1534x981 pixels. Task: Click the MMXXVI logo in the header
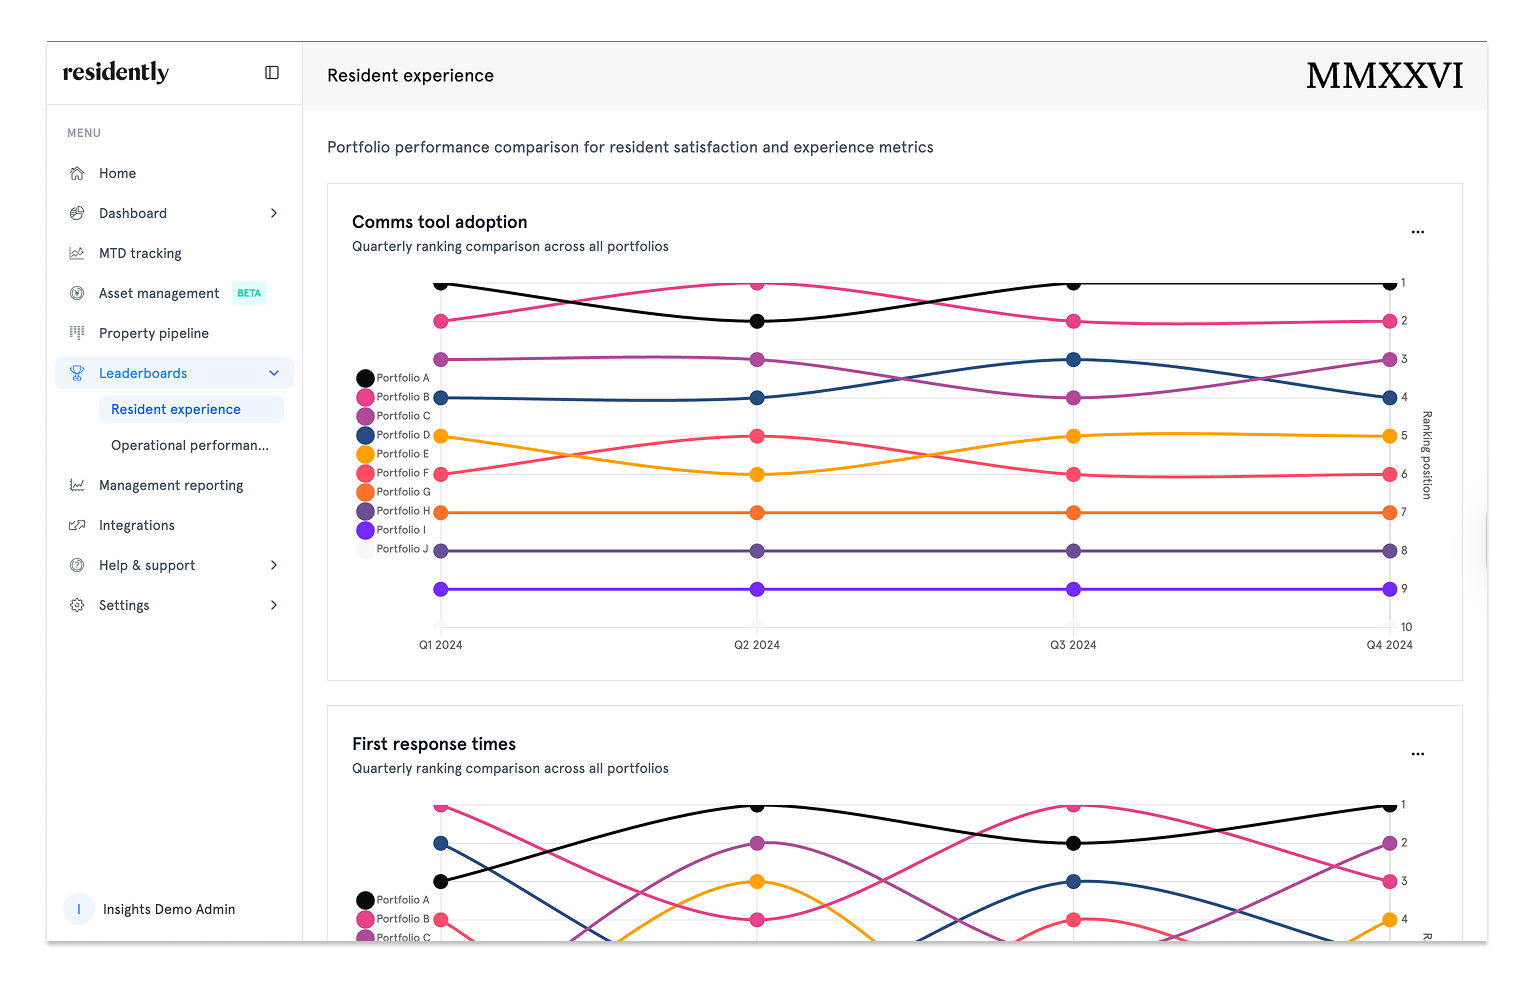1385,76
